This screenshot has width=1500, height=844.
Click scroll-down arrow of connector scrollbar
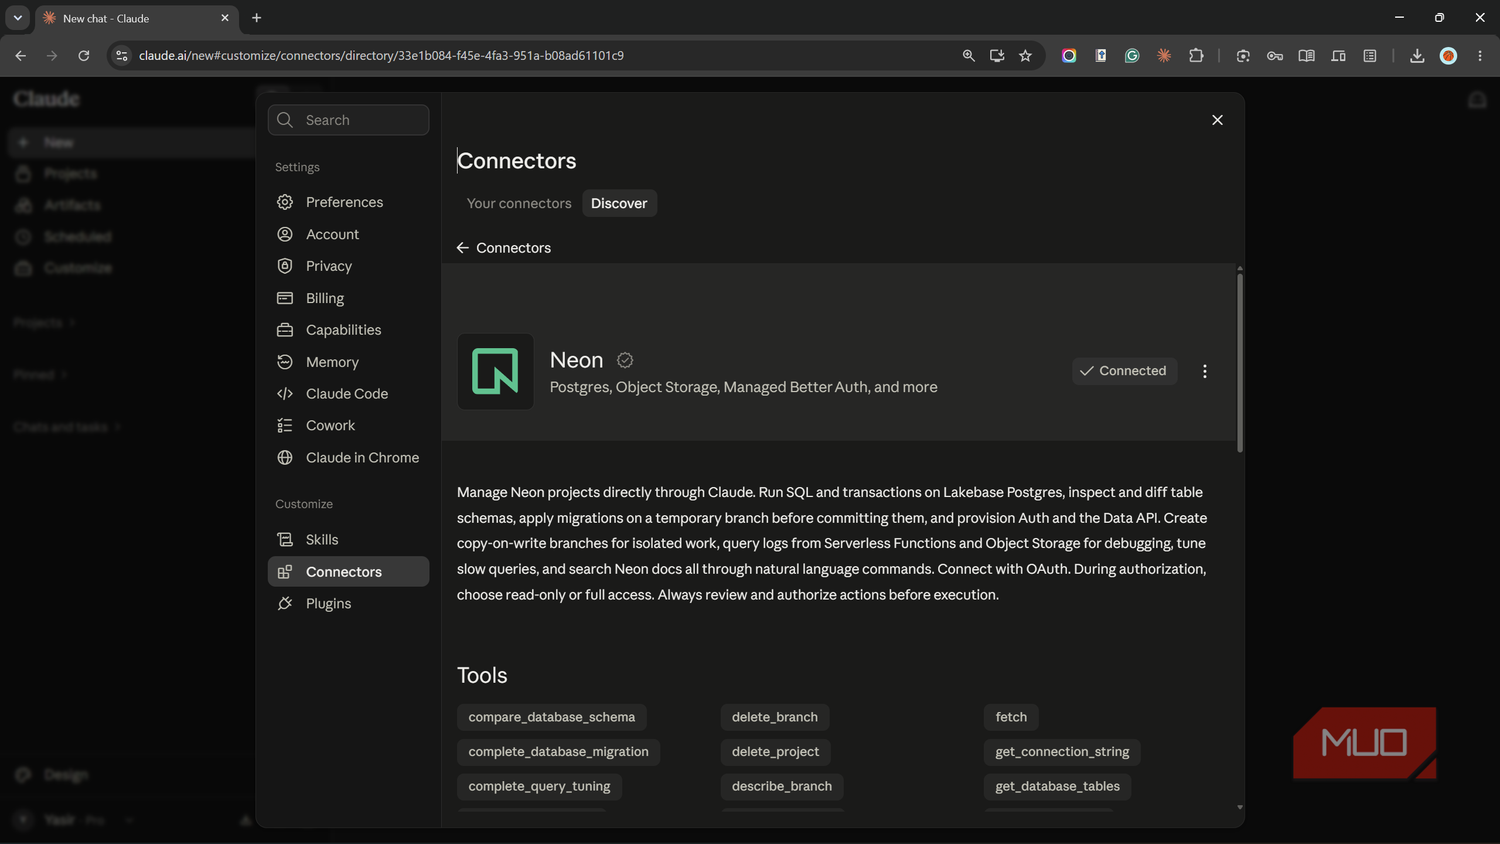1240,807
